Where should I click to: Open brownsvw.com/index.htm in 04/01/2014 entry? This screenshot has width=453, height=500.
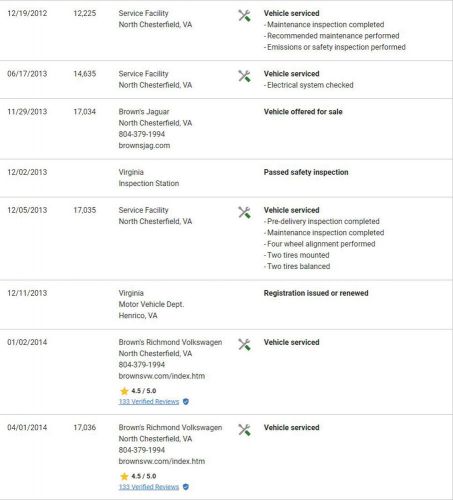162,461
